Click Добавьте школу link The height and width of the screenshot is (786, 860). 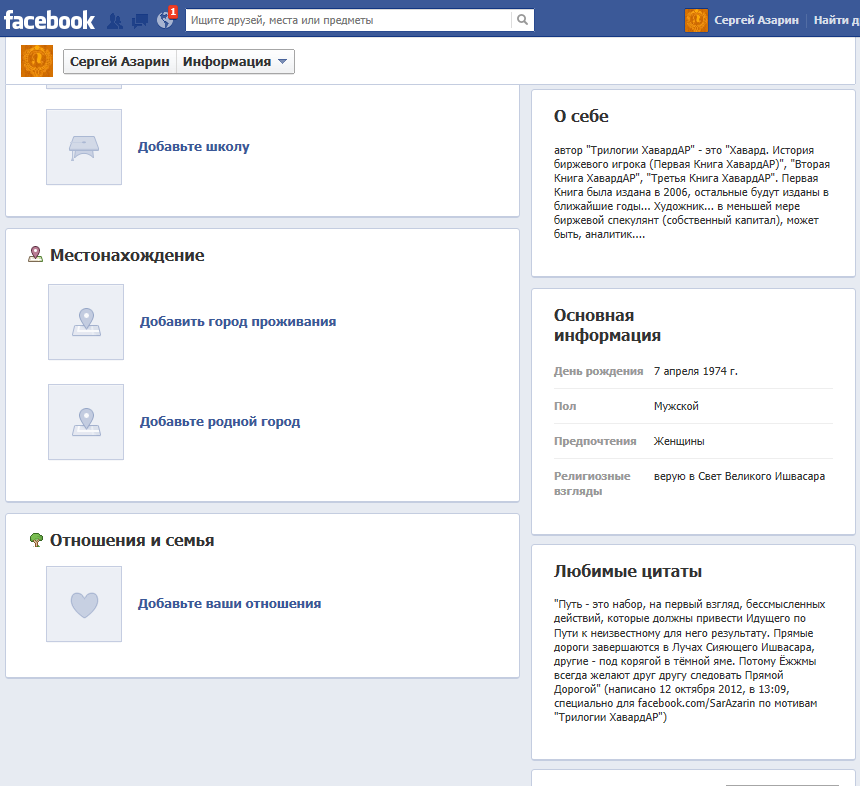click(x=193, y=146)
